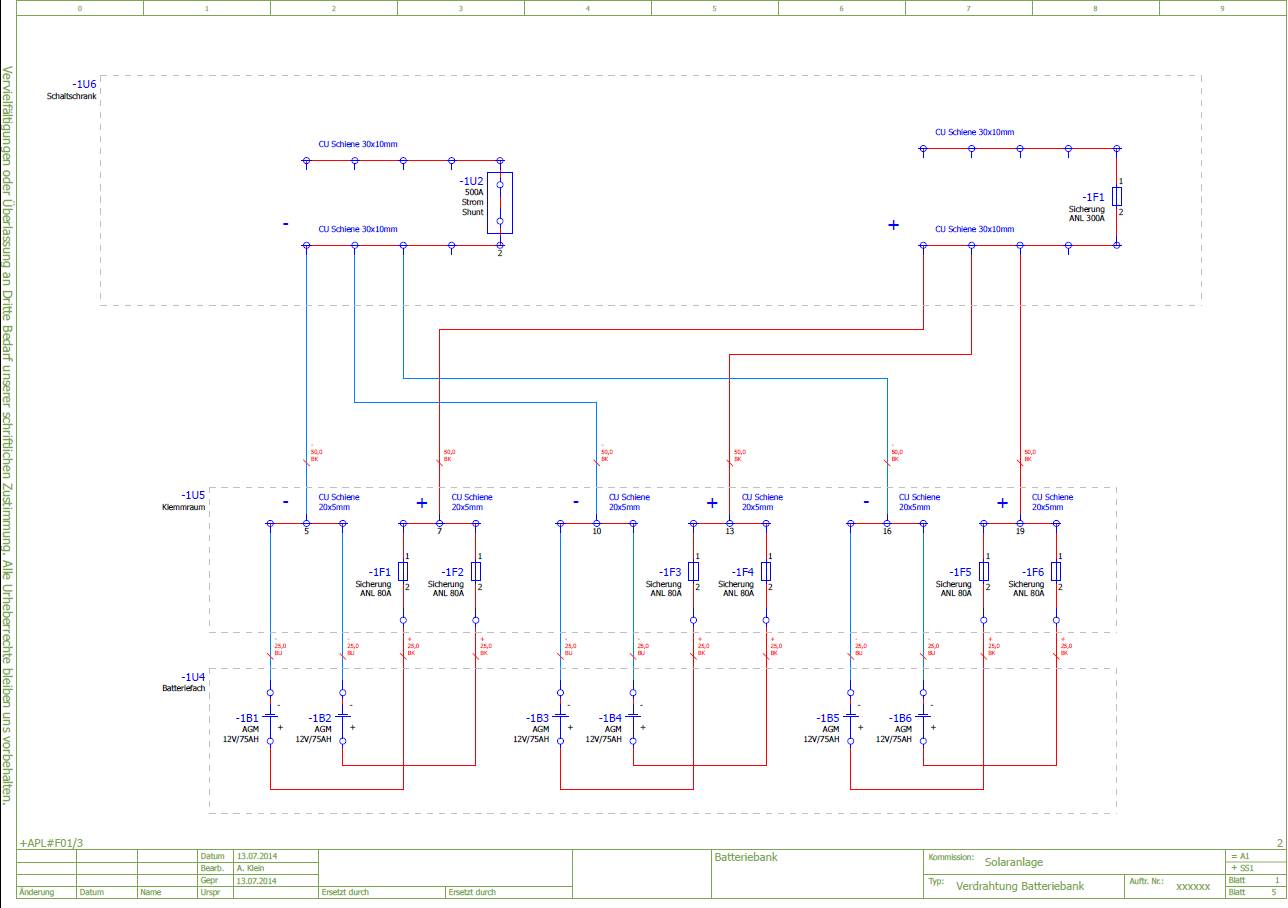Image resolution: width=1288 pixels, height=908 pixels.
Task: Select the blue minus sign in Schaltschrank
Action: coord(286,224)
